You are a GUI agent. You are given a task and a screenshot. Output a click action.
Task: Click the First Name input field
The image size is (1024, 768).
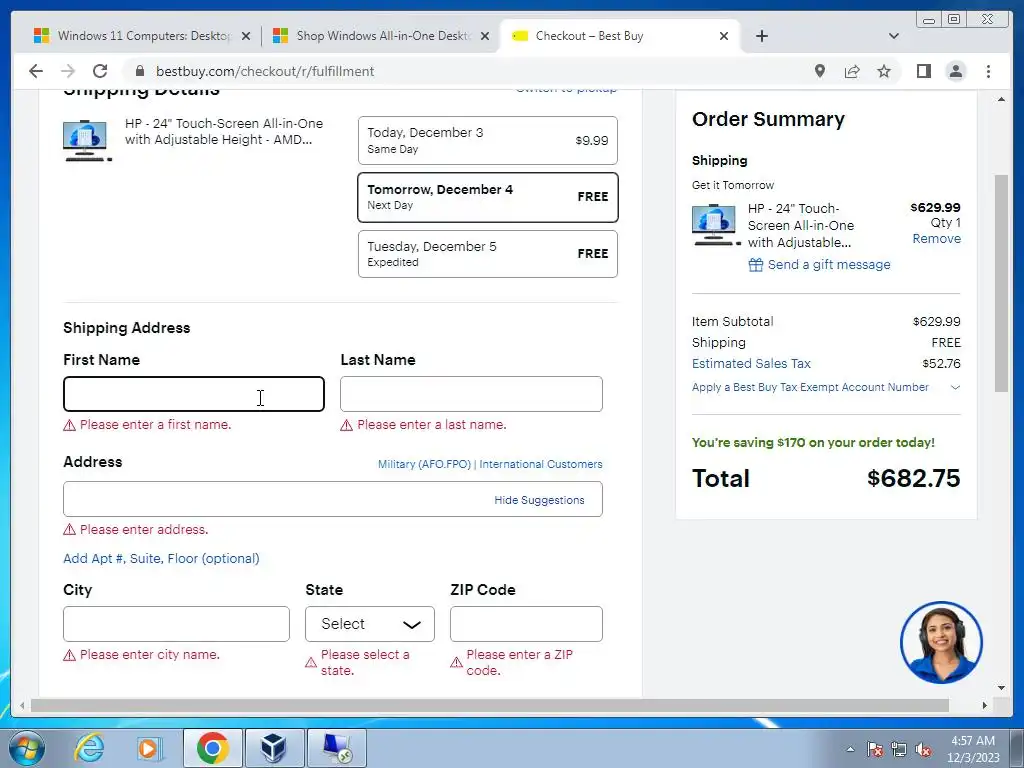(x=194, y=394)
